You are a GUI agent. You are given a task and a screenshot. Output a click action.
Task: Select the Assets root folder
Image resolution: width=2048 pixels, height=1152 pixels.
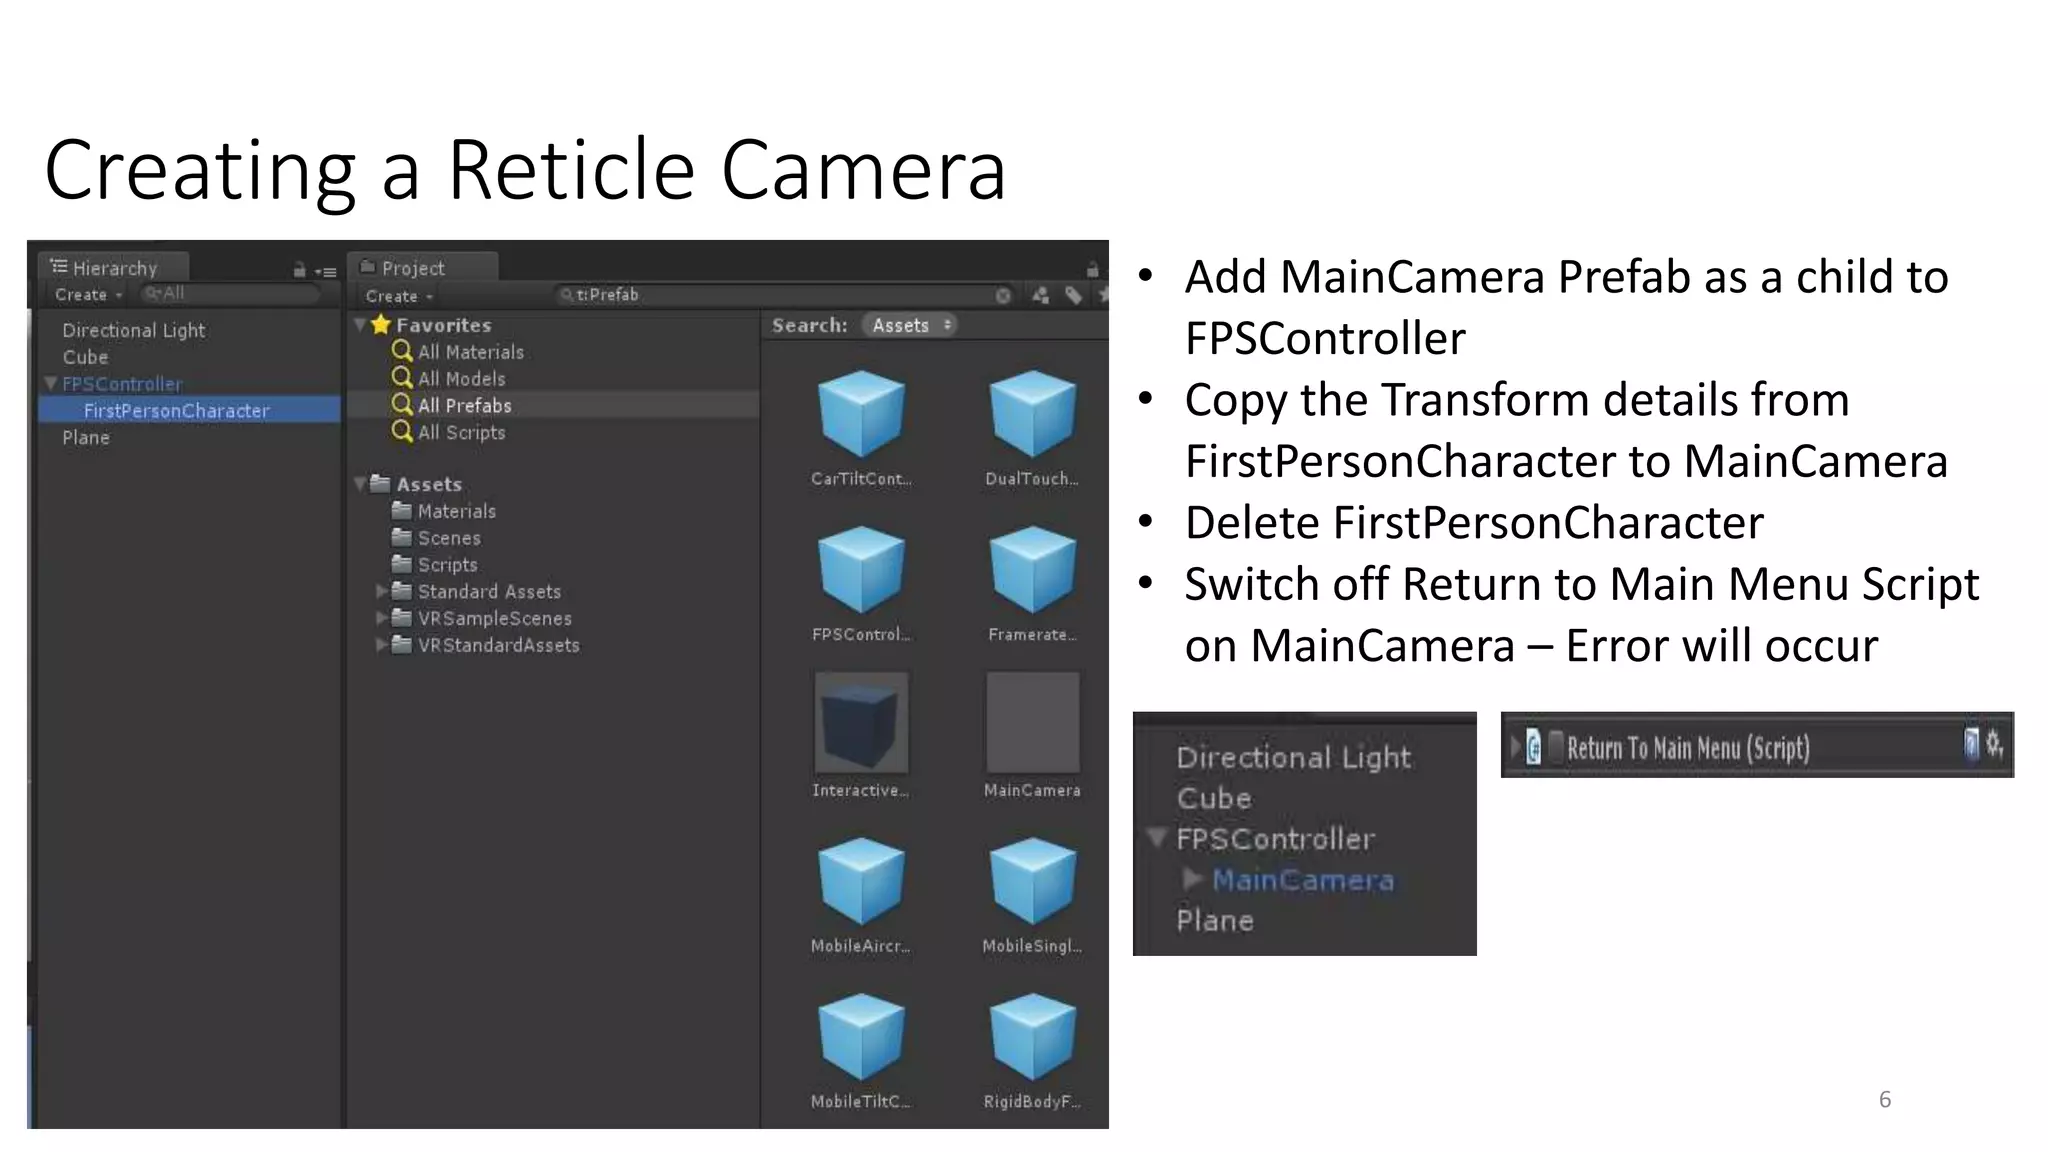(x=428, y=484)
